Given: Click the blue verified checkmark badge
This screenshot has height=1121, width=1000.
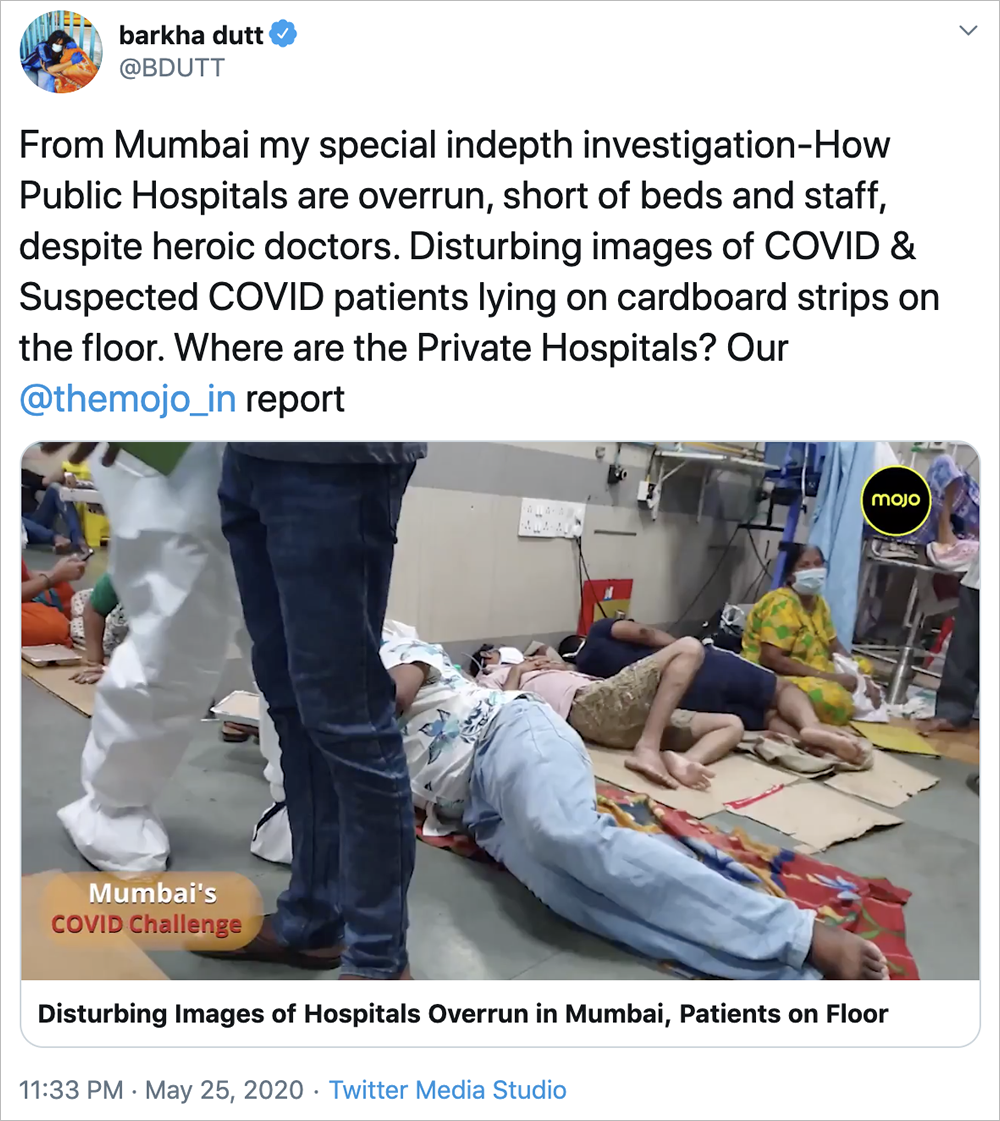Looking at the screenshot, I should tap(284, 34).
